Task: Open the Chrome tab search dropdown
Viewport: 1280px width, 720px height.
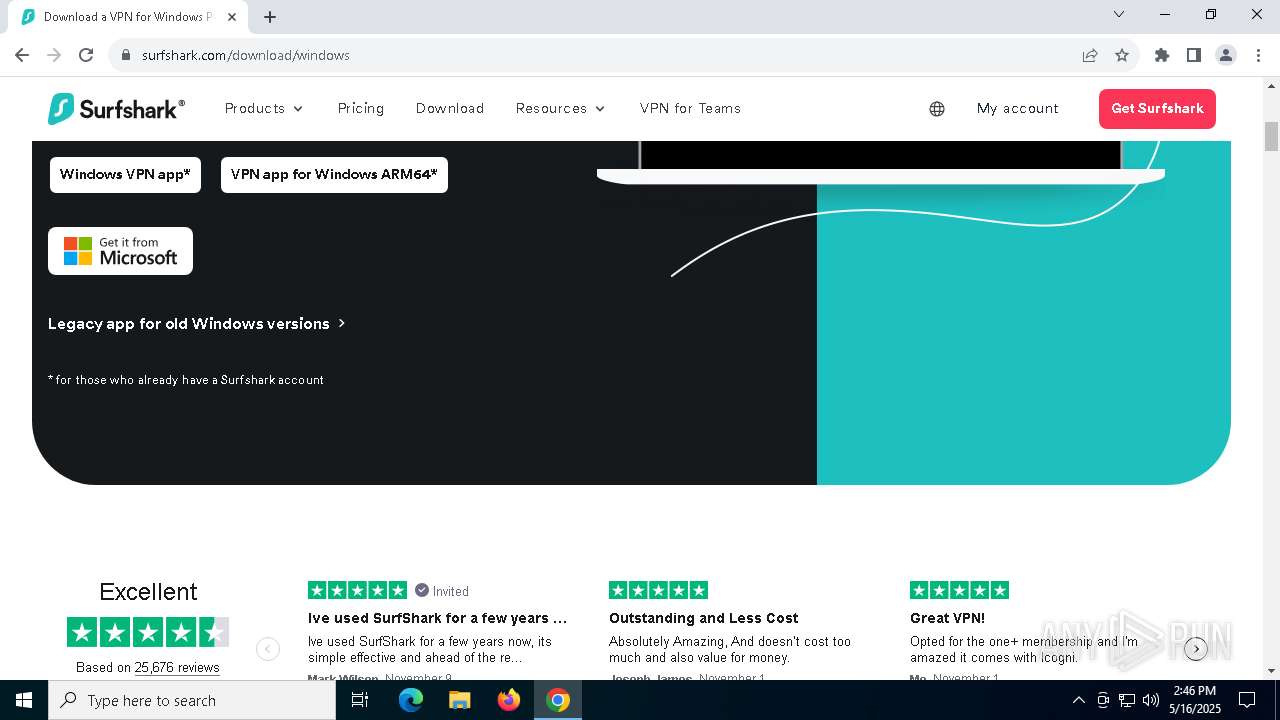Action: [1119, 14]
